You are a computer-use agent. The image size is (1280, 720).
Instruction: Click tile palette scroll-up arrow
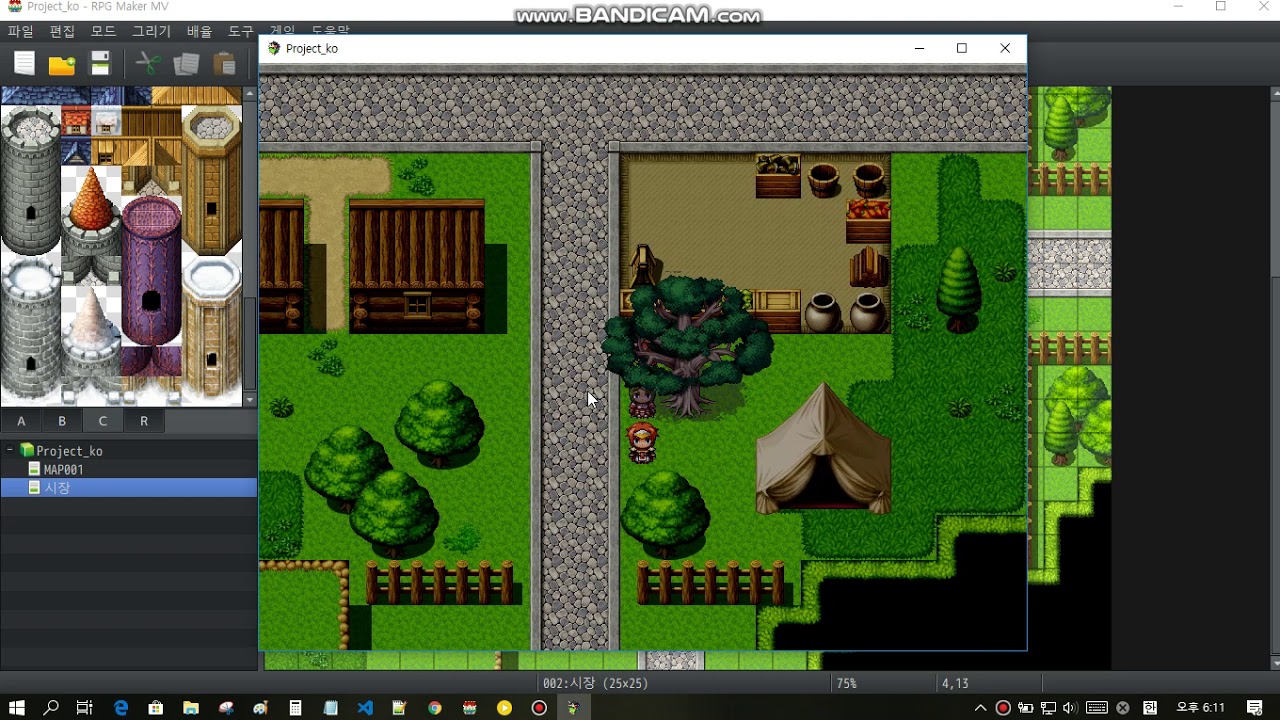(x=249, y=93)
